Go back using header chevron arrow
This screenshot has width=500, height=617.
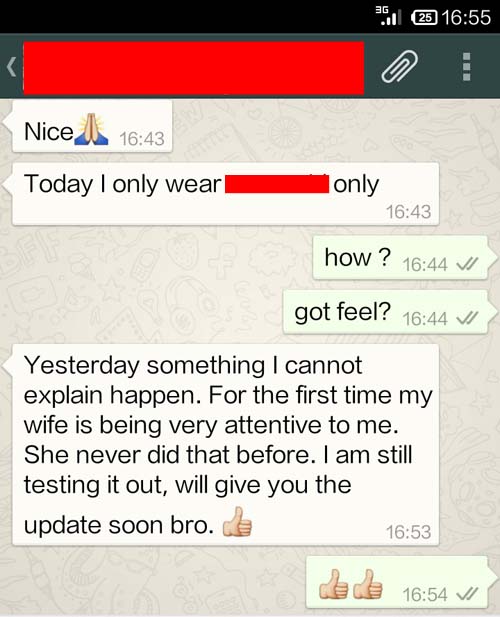pyautogui.click(x=11, y=67)
